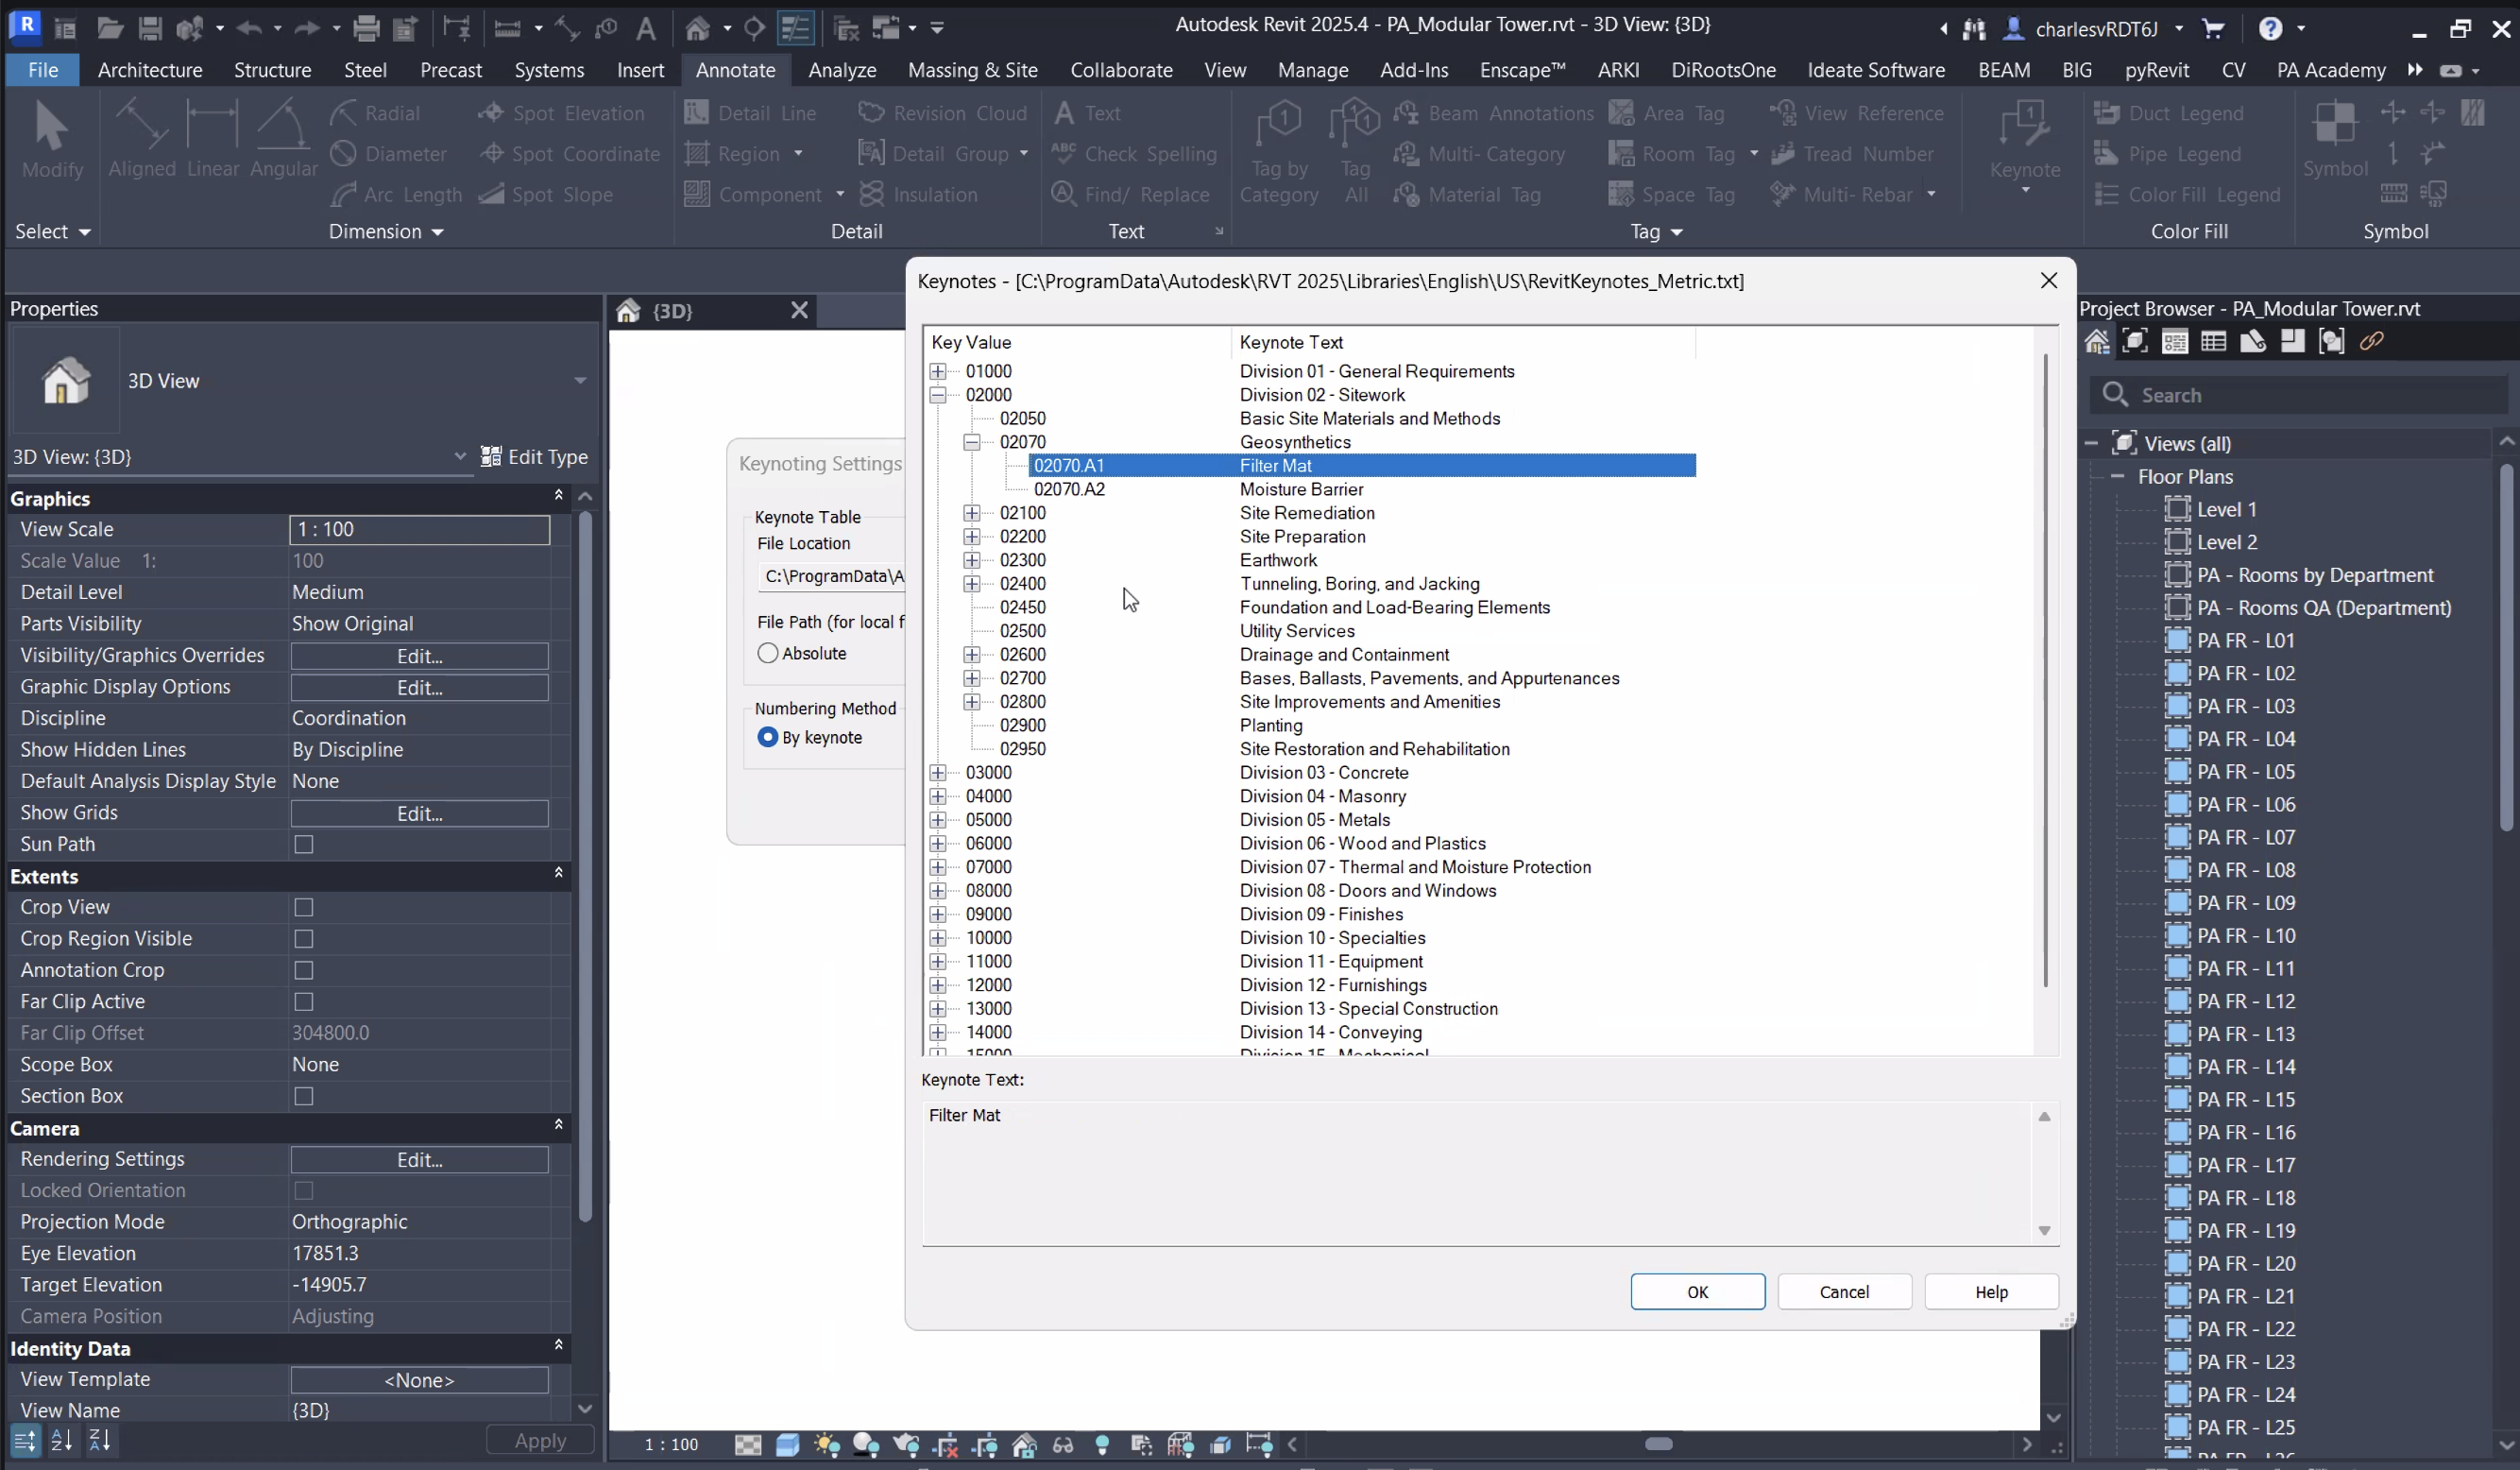
Task: Enable the Annotation Crop checkbox
Action: pyautogui.click(x=304, y=971)
